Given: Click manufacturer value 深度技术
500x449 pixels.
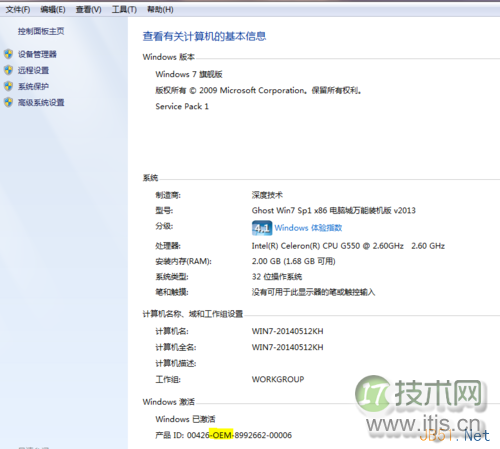Looking at the screenshot, I should point(267,195).
